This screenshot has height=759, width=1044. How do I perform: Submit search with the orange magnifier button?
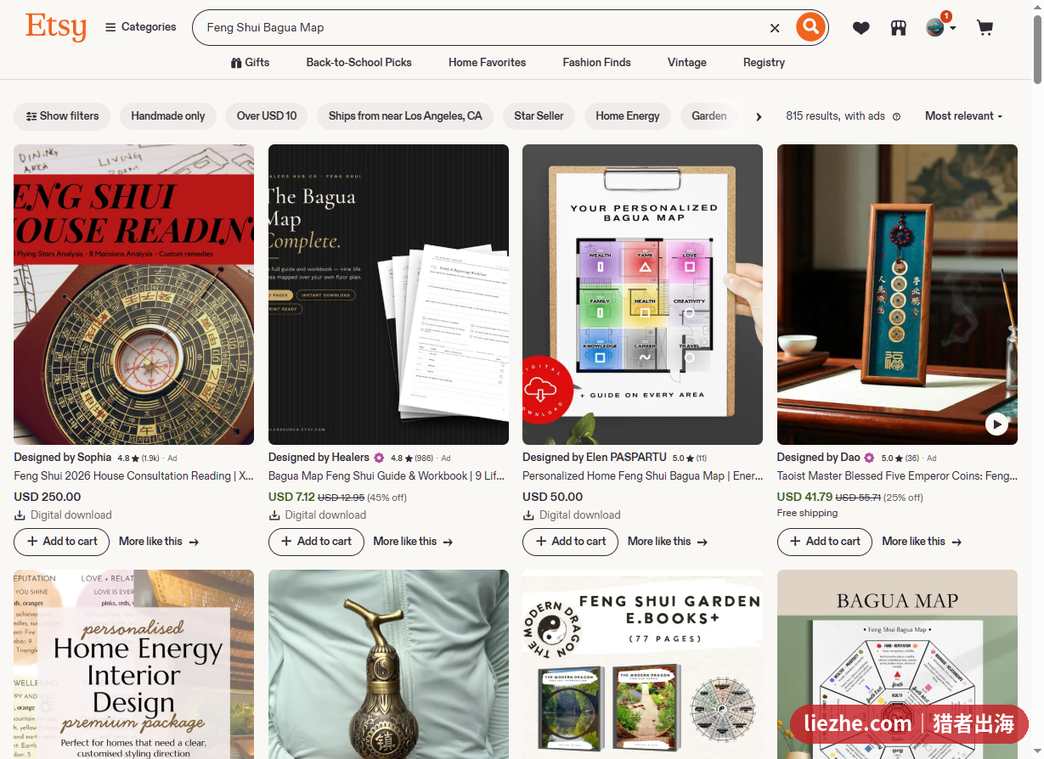tap(810, 27)
